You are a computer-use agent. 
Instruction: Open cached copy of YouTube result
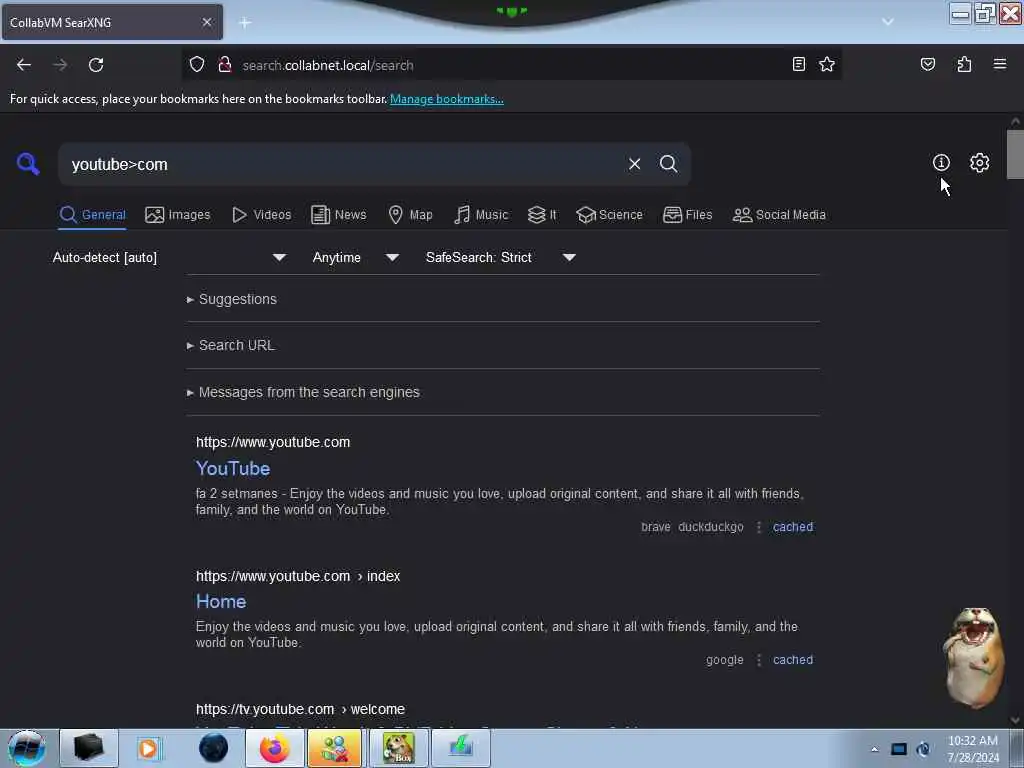(x=793, y=527)
